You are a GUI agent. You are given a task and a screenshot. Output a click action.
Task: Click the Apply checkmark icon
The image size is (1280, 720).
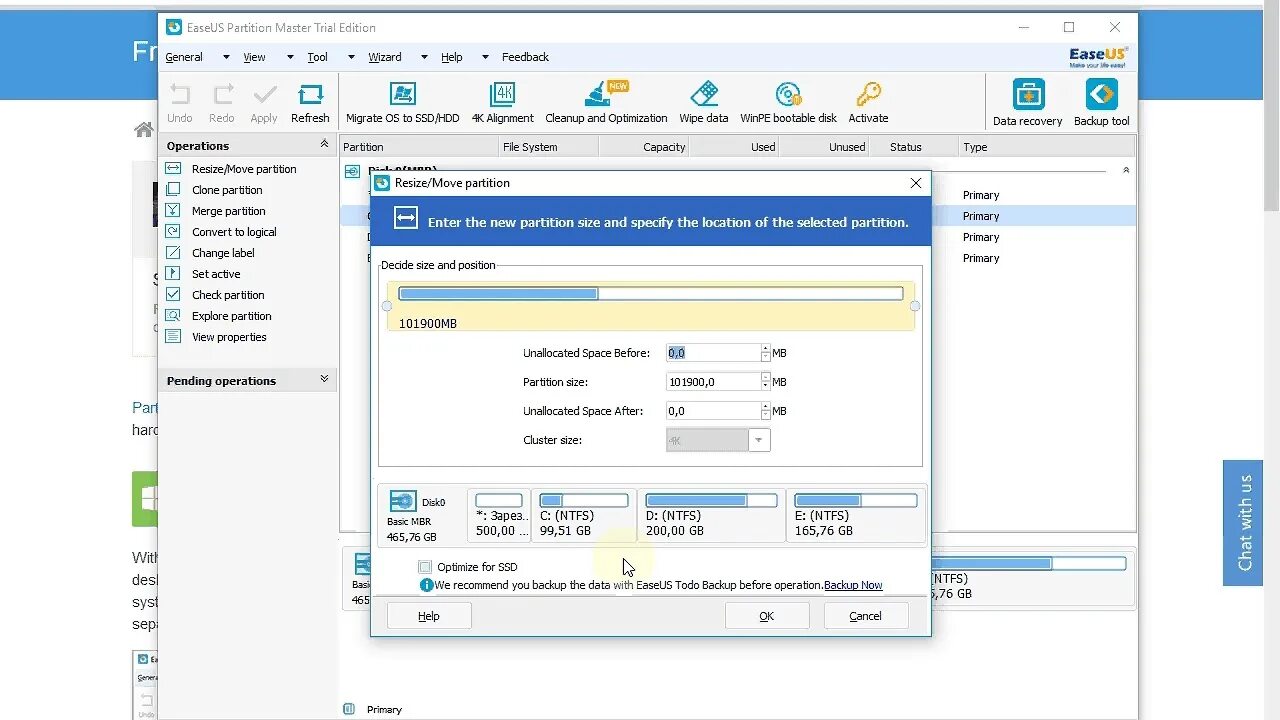264,103
